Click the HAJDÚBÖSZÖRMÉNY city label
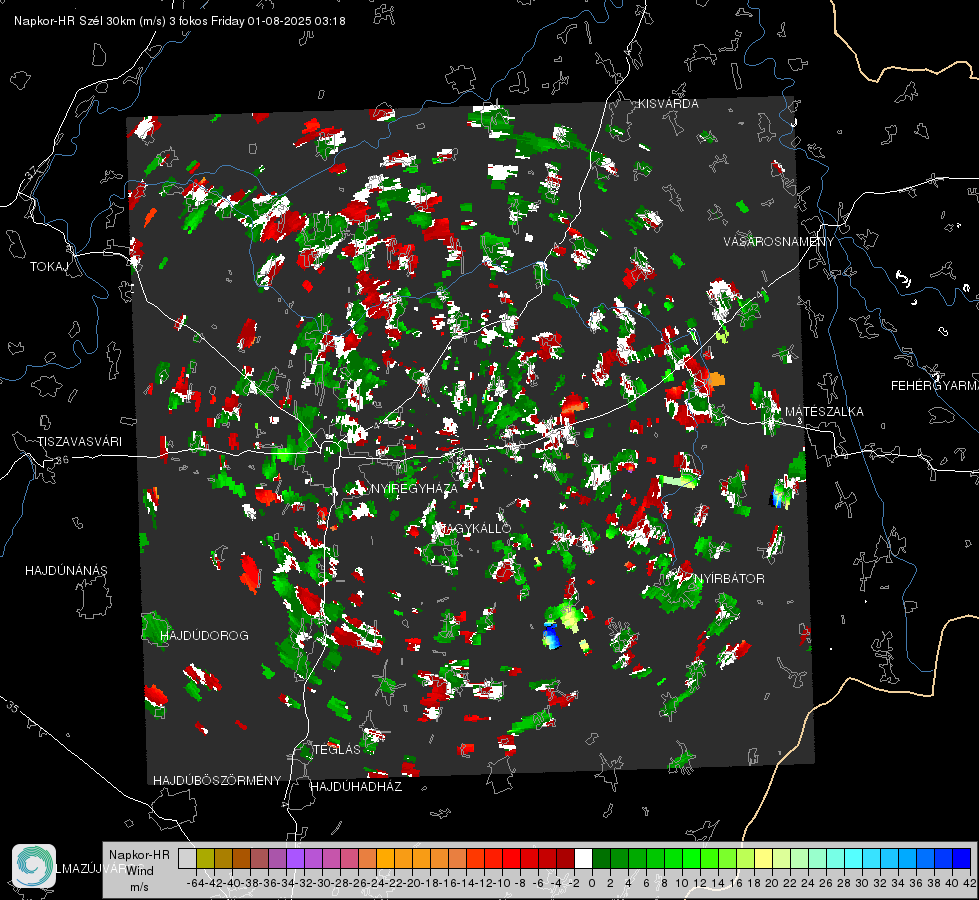979x900 pixels. (217, 781)
